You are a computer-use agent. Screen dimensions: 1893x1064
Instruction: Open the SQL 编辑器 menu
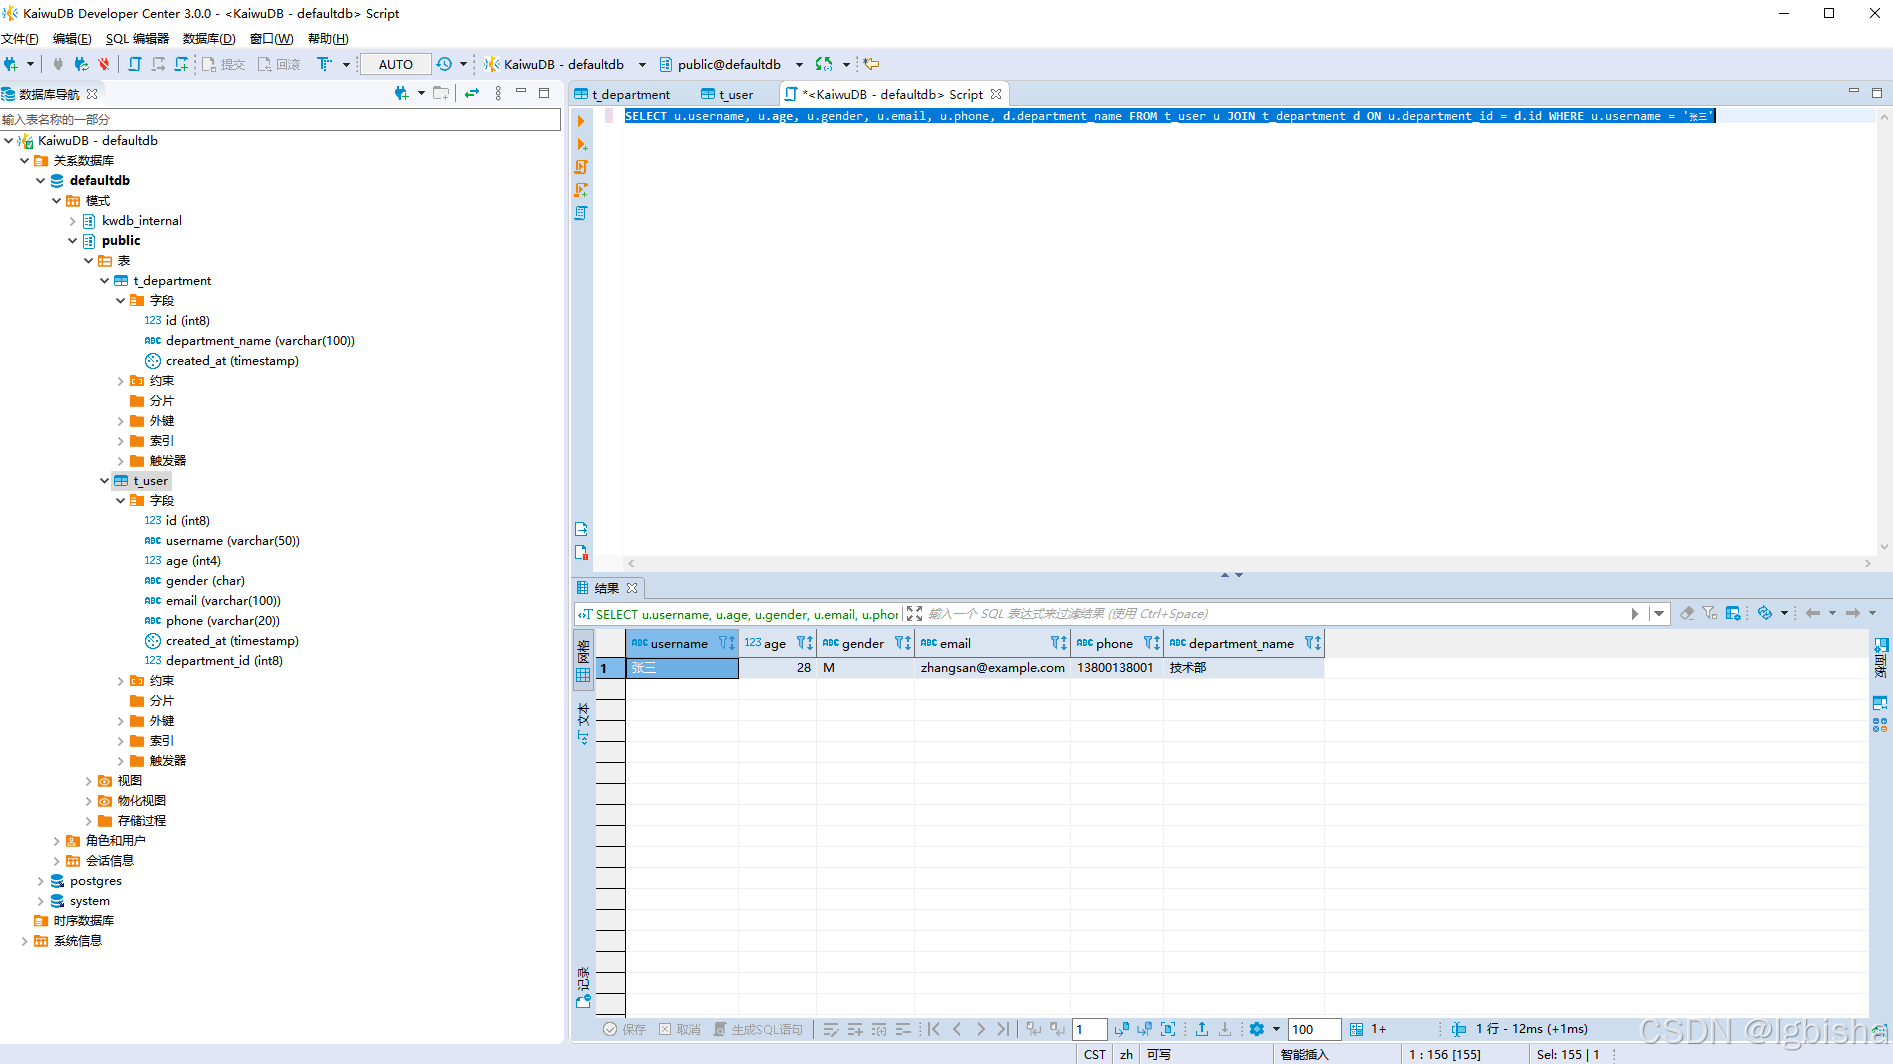click(x=137, y=39)
